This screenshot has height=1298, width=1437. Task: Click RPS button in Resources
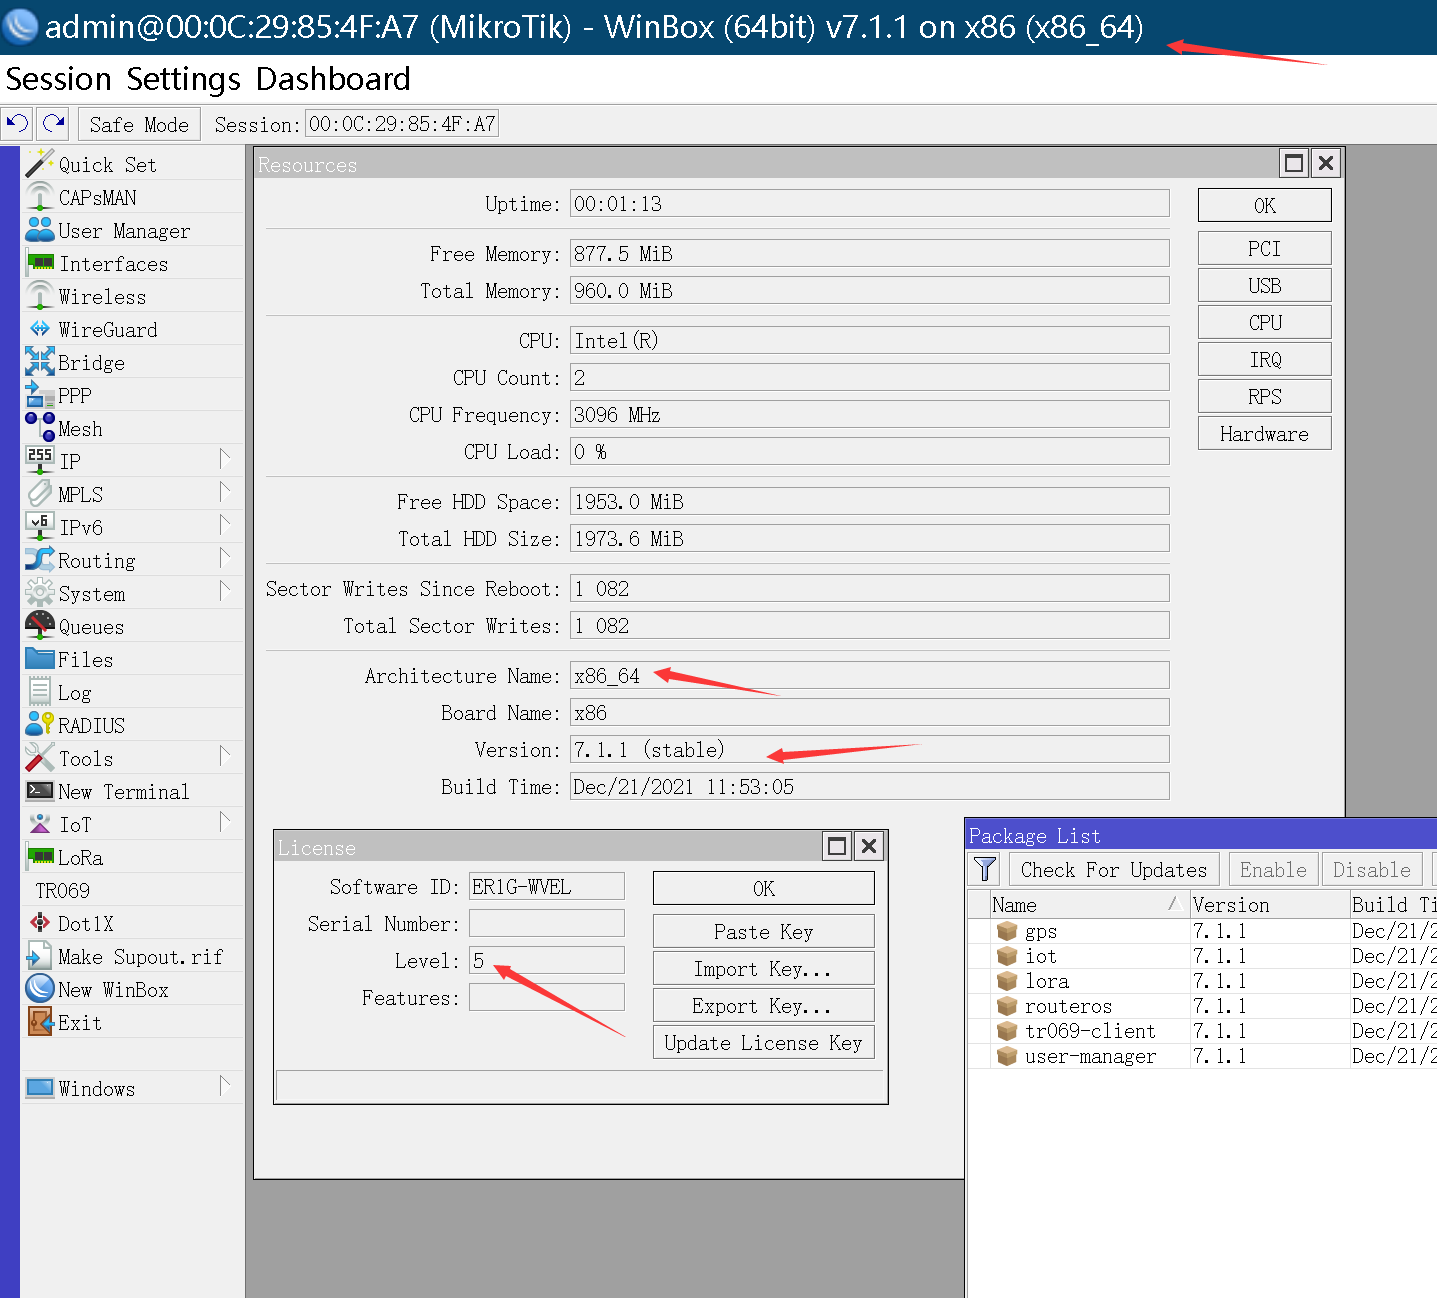click(1265, 396)
